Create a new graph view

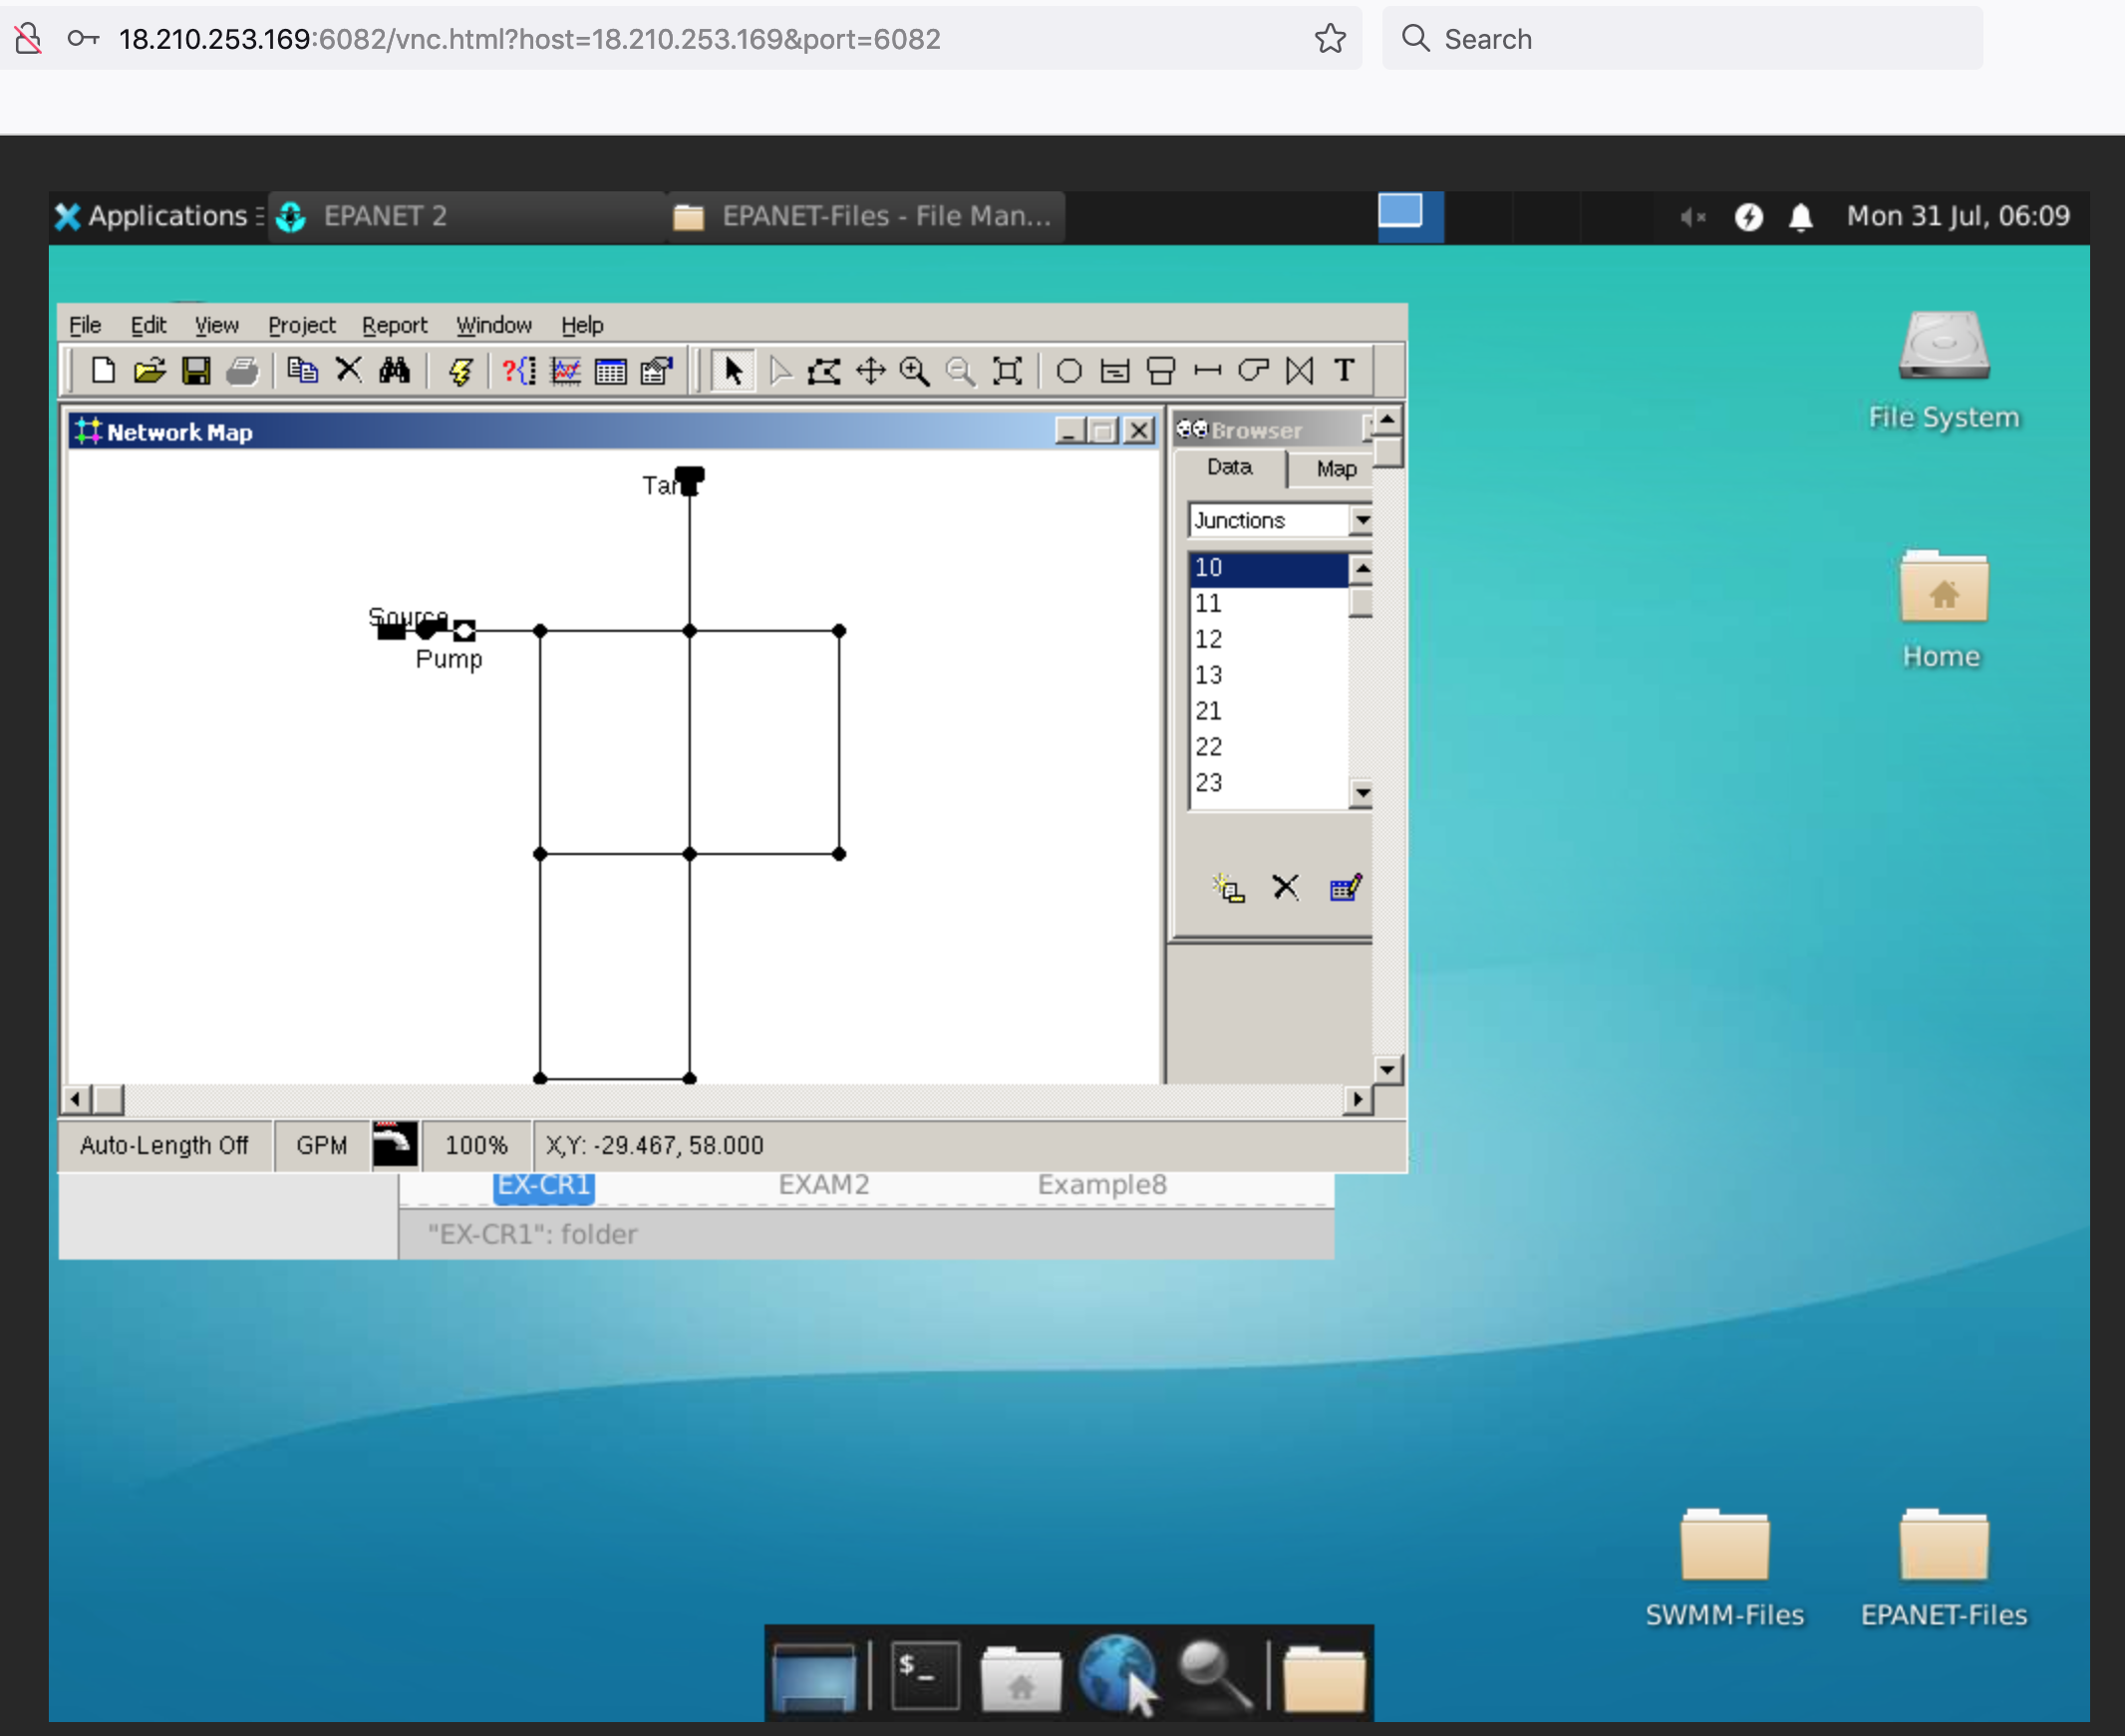(x=565, y=371)
